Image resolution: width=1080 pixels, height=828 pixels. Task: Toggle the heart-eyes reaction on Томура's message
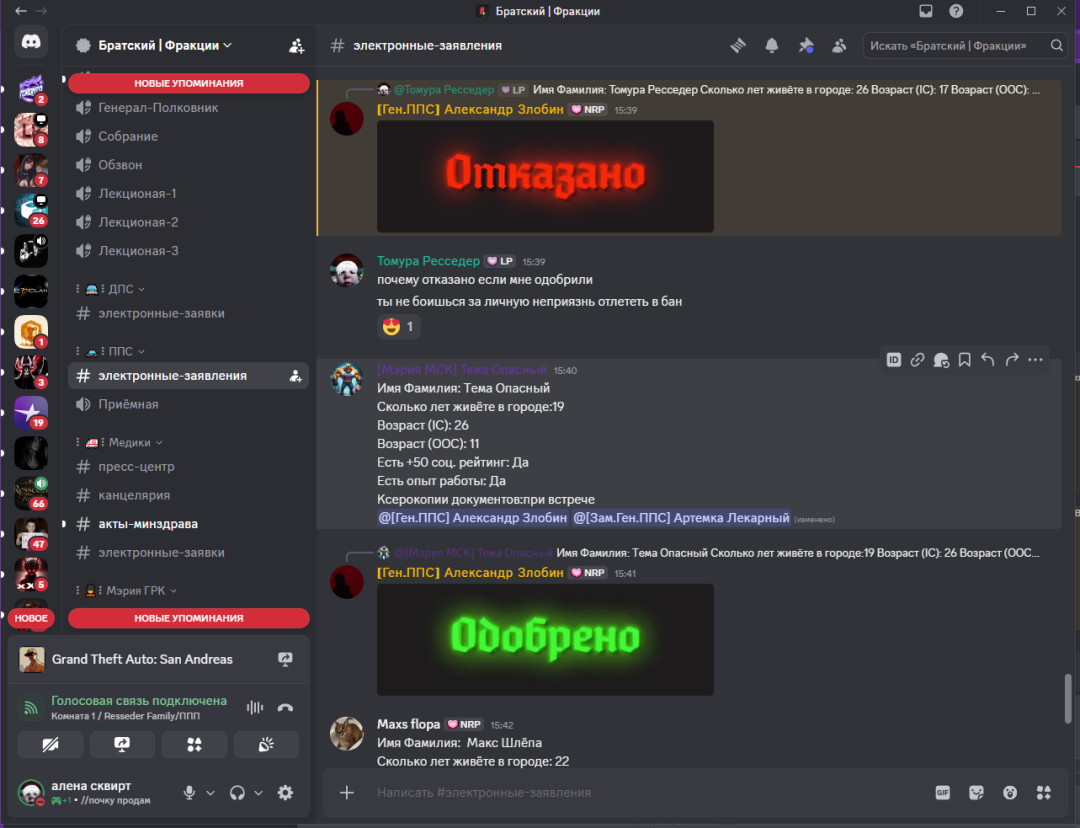tap(399, 327)
